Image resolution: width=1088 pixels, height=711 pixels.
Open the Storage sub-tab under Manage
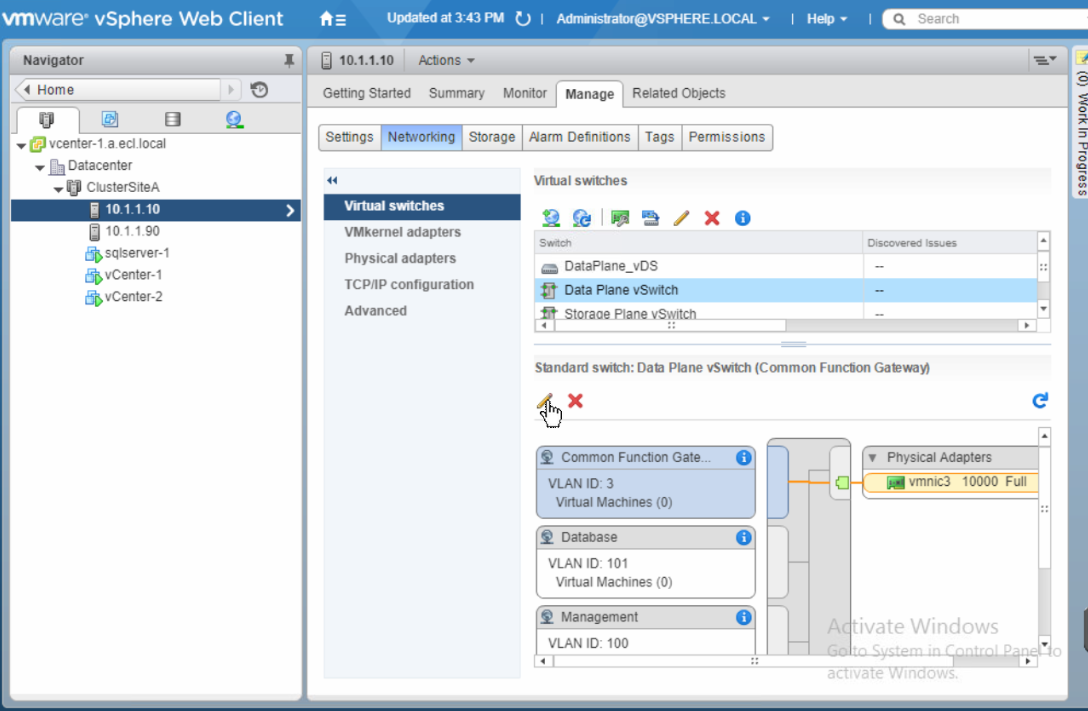pos(492,137)
